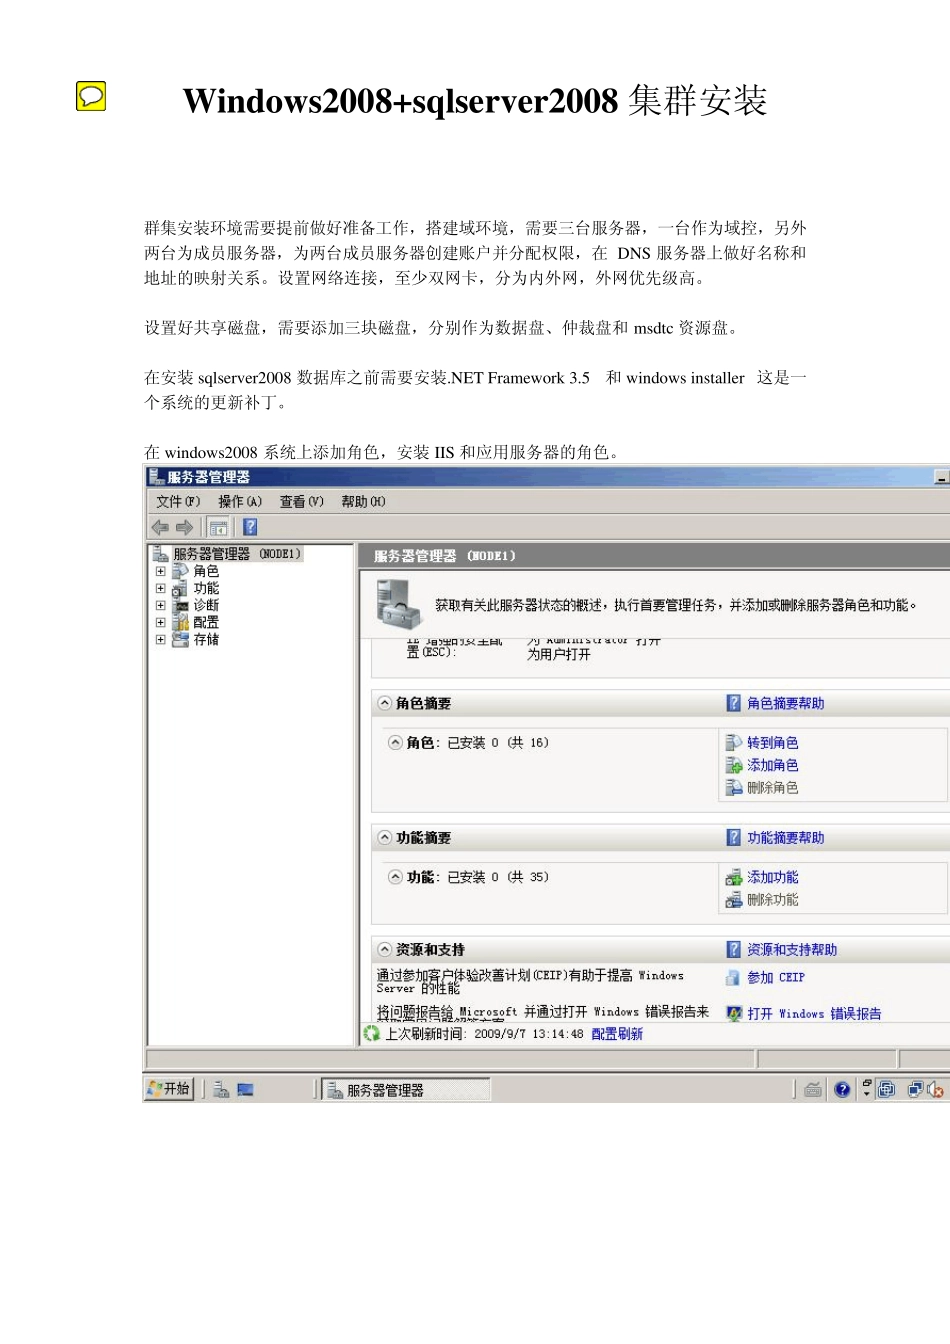Click the help icon beside 资源和支持帮助
Image resolution: width=950 pixels, height=1344 pixels.
coord(734,949)
